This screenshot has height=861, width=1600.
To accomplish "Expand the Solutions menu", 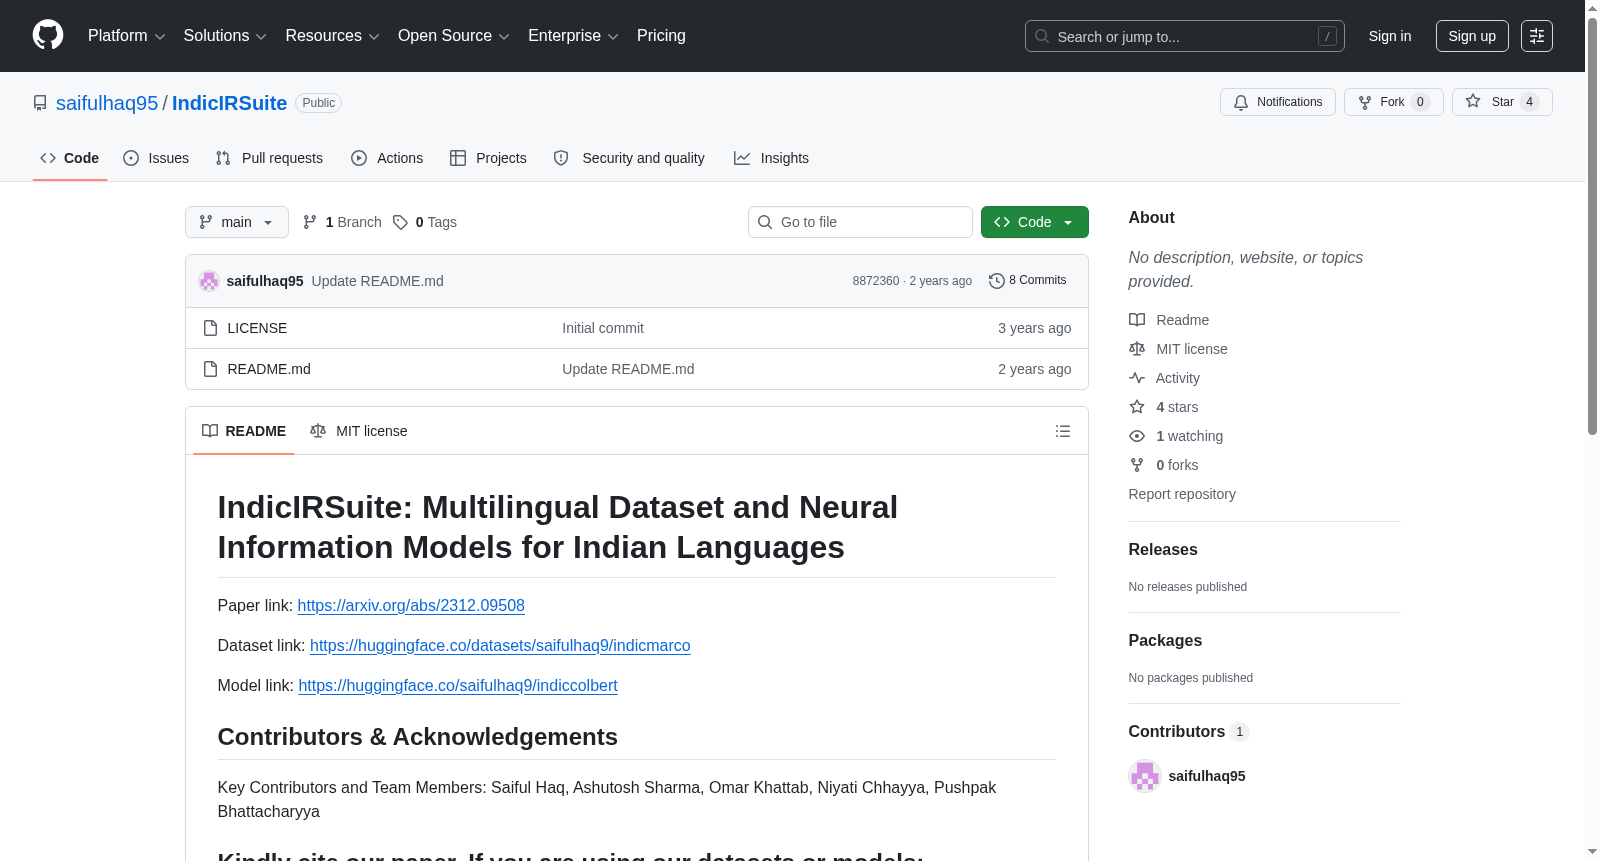I will point(225,36).
